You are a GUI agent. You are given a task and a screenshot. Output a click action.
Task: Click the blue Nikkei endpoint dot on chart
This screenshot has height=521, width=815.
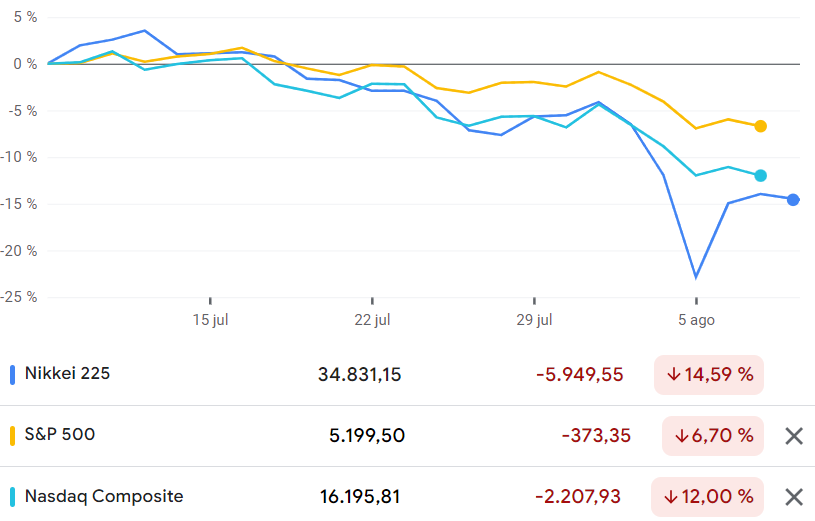(793, 200)
